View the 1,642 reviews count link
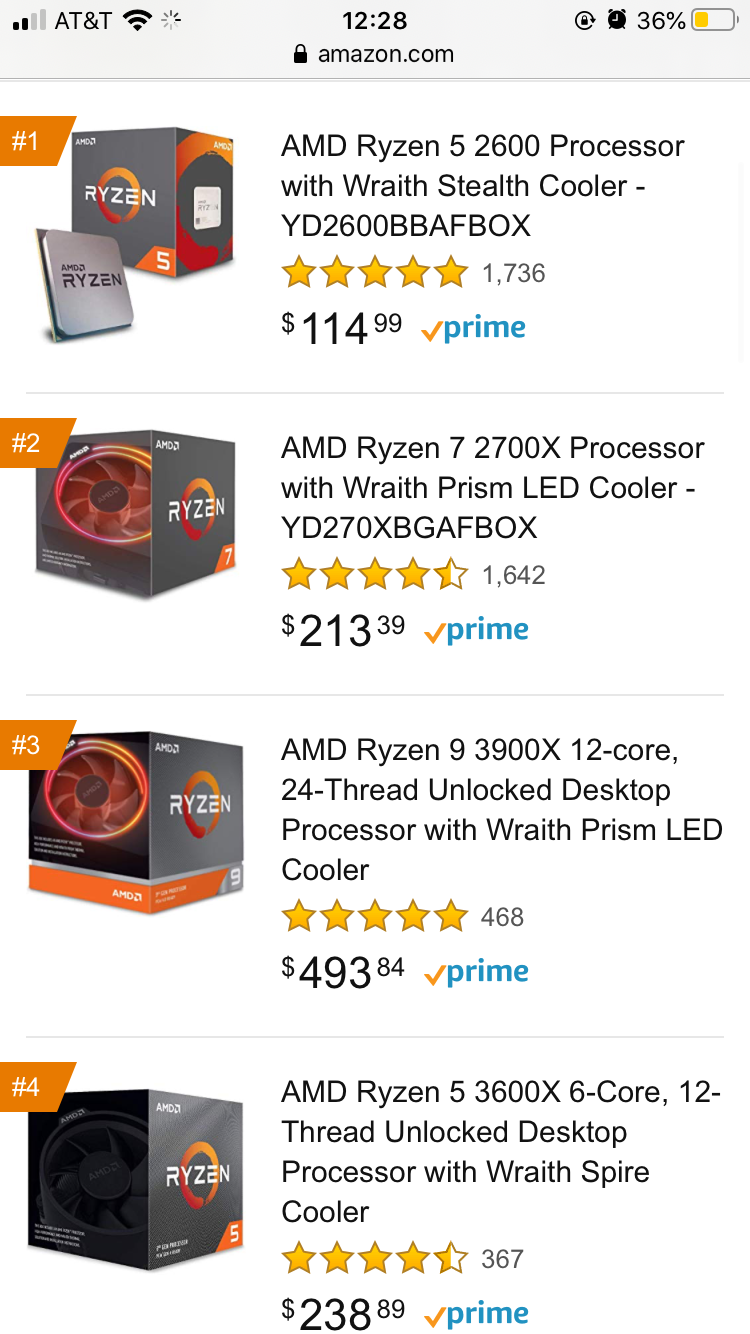Viewport: 750px width, 1334px height. tap(514, 575)
